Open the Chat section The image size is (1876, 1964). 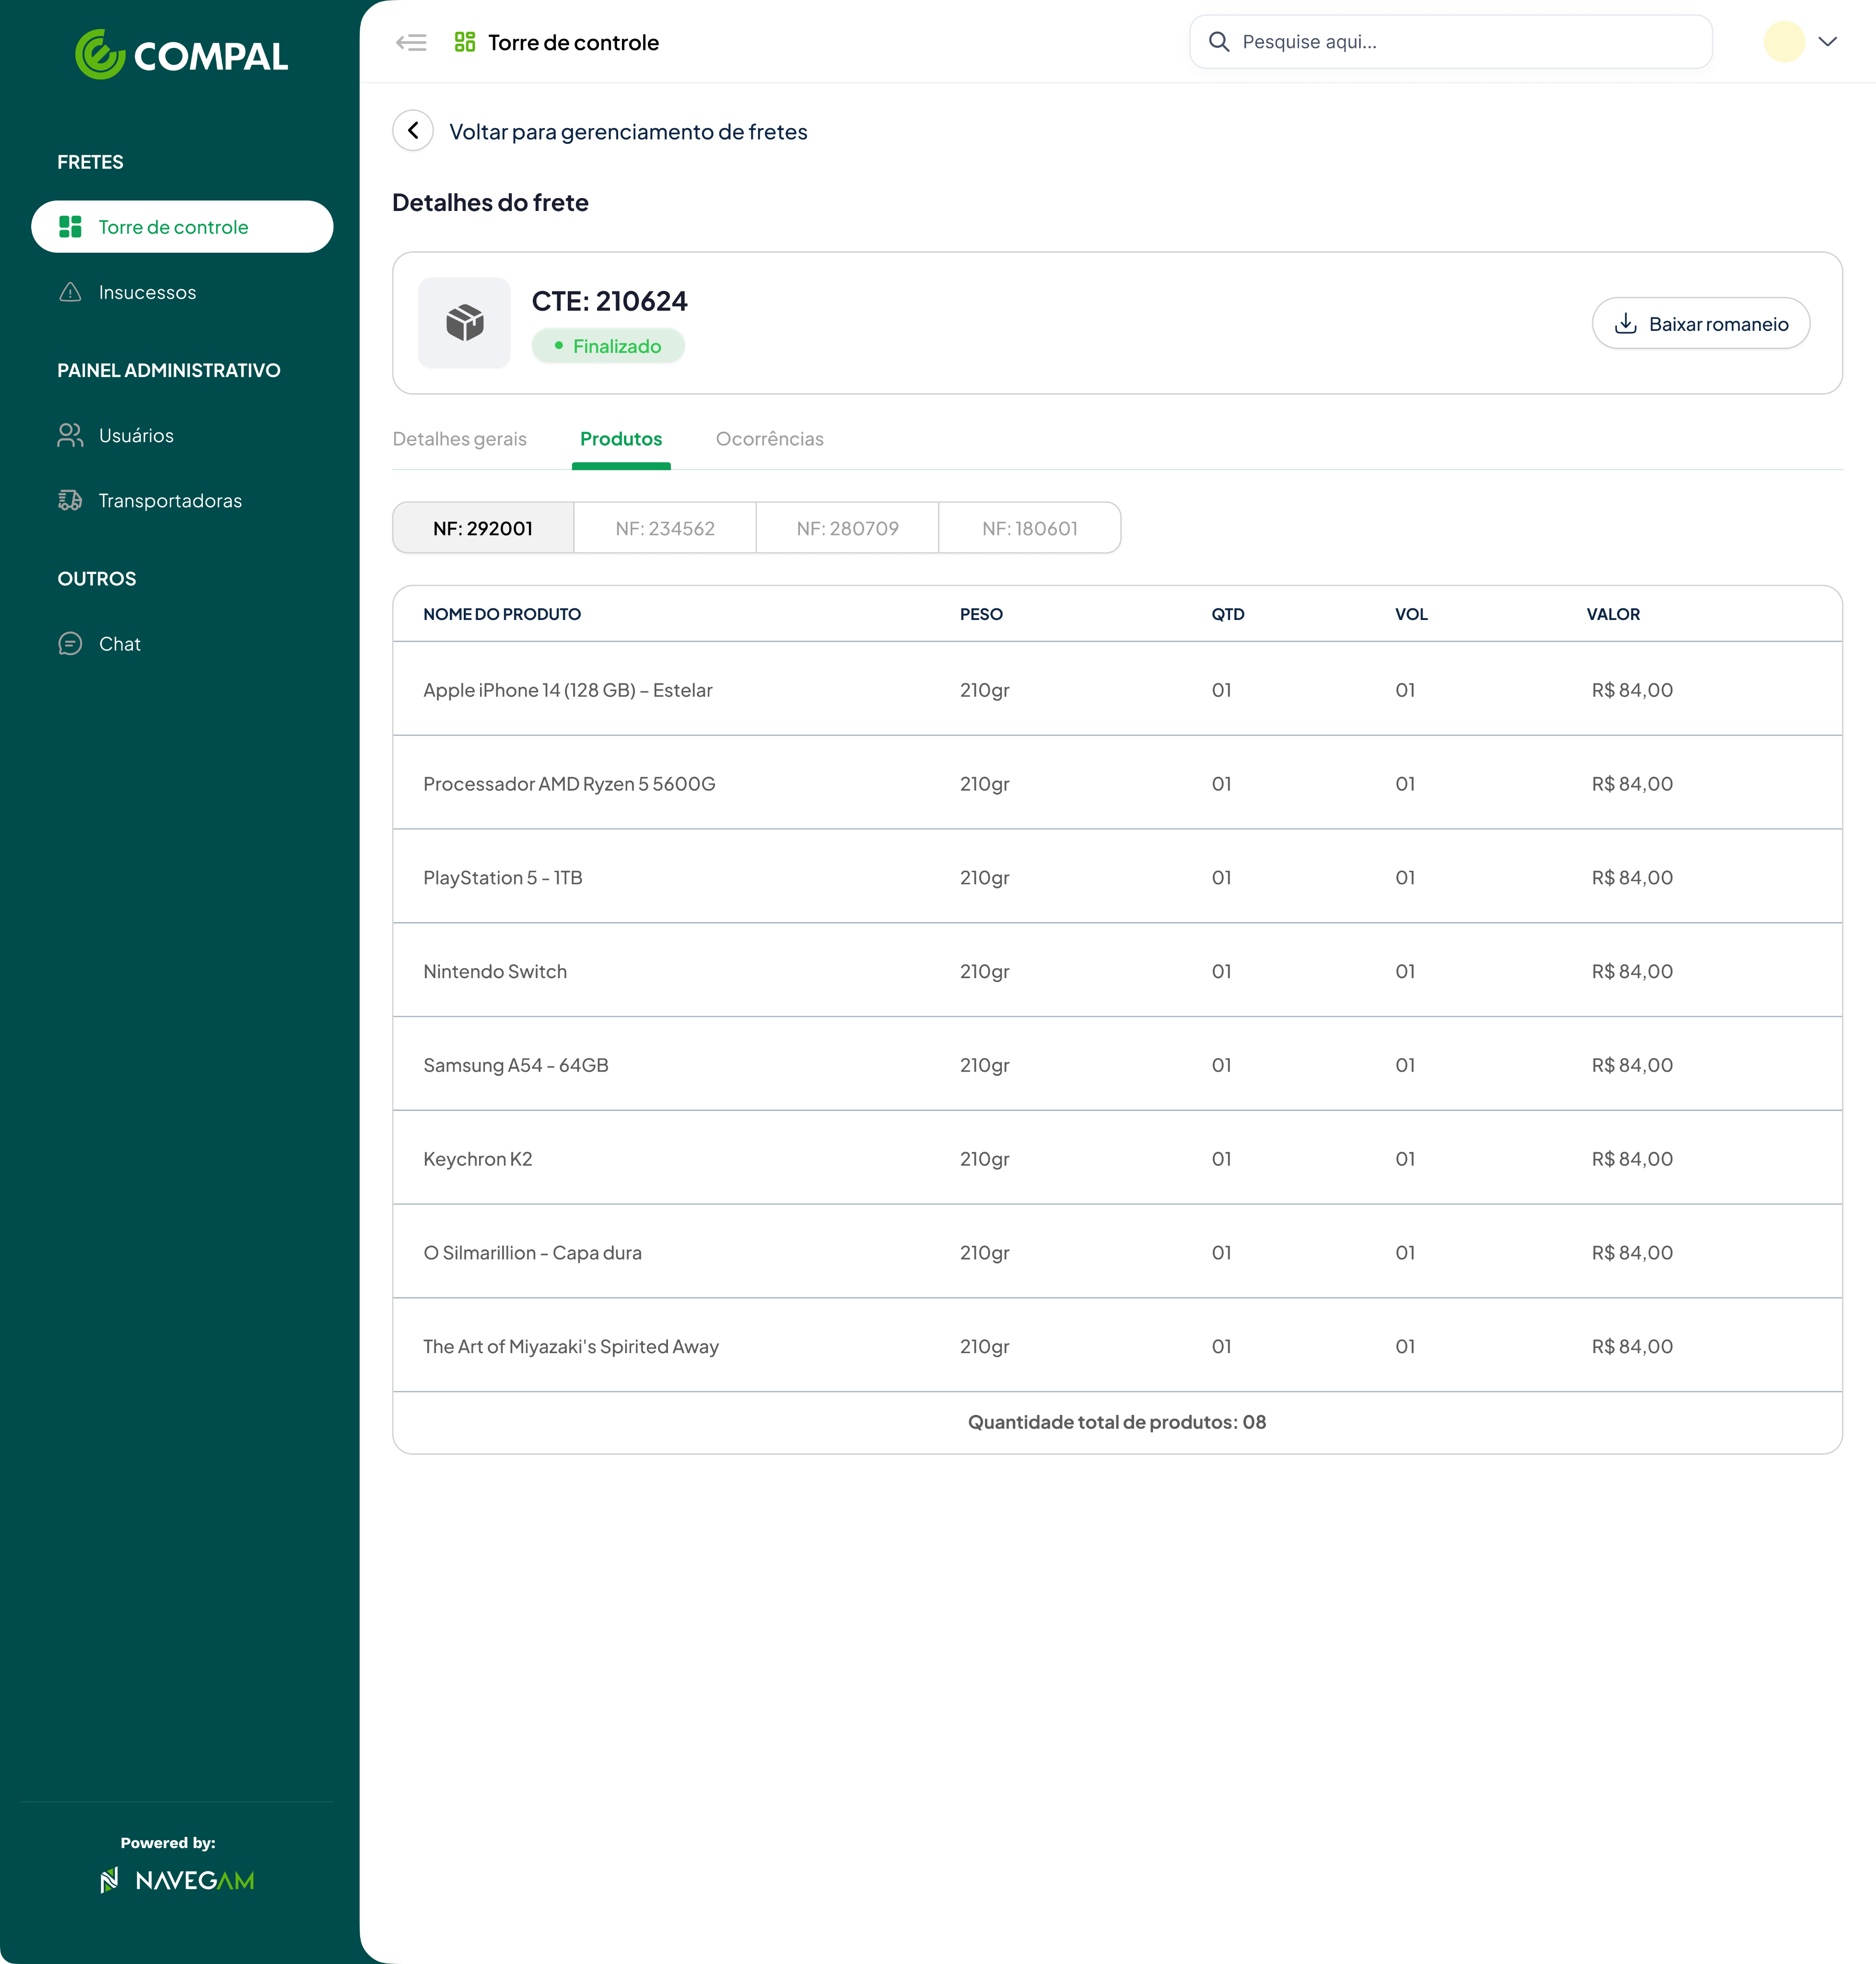(x=119, y=643)
